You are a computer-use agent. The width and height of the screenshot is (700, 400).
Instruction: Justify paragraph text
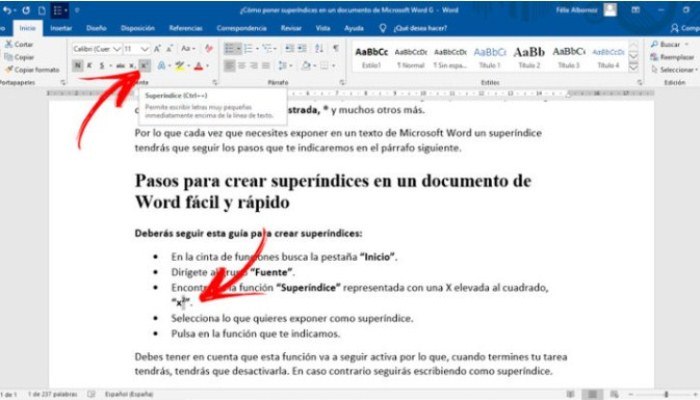coord(266,66)
